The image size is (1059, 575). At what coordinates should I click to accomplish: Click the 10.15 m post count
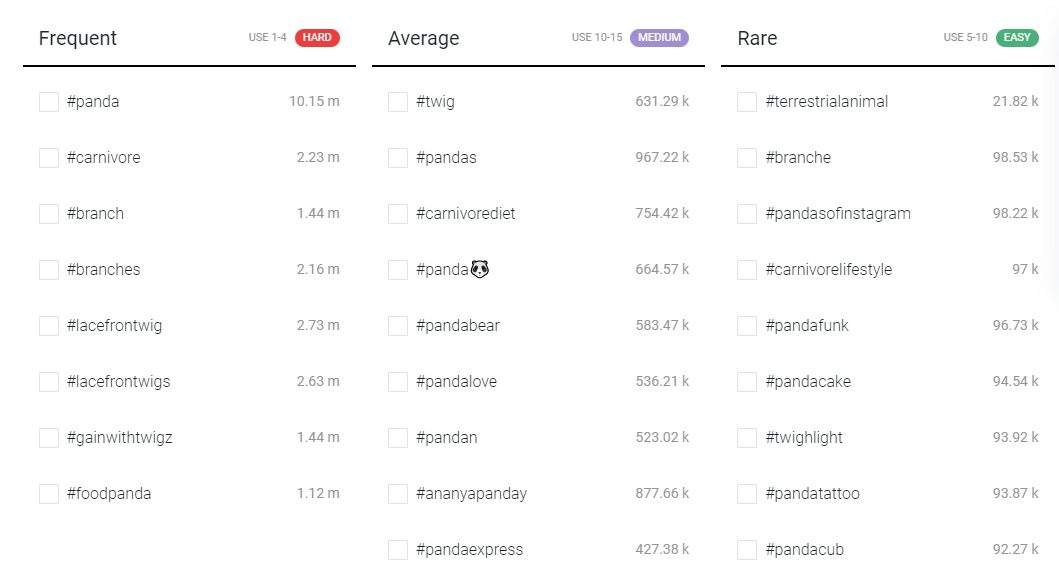click(314, 101)
